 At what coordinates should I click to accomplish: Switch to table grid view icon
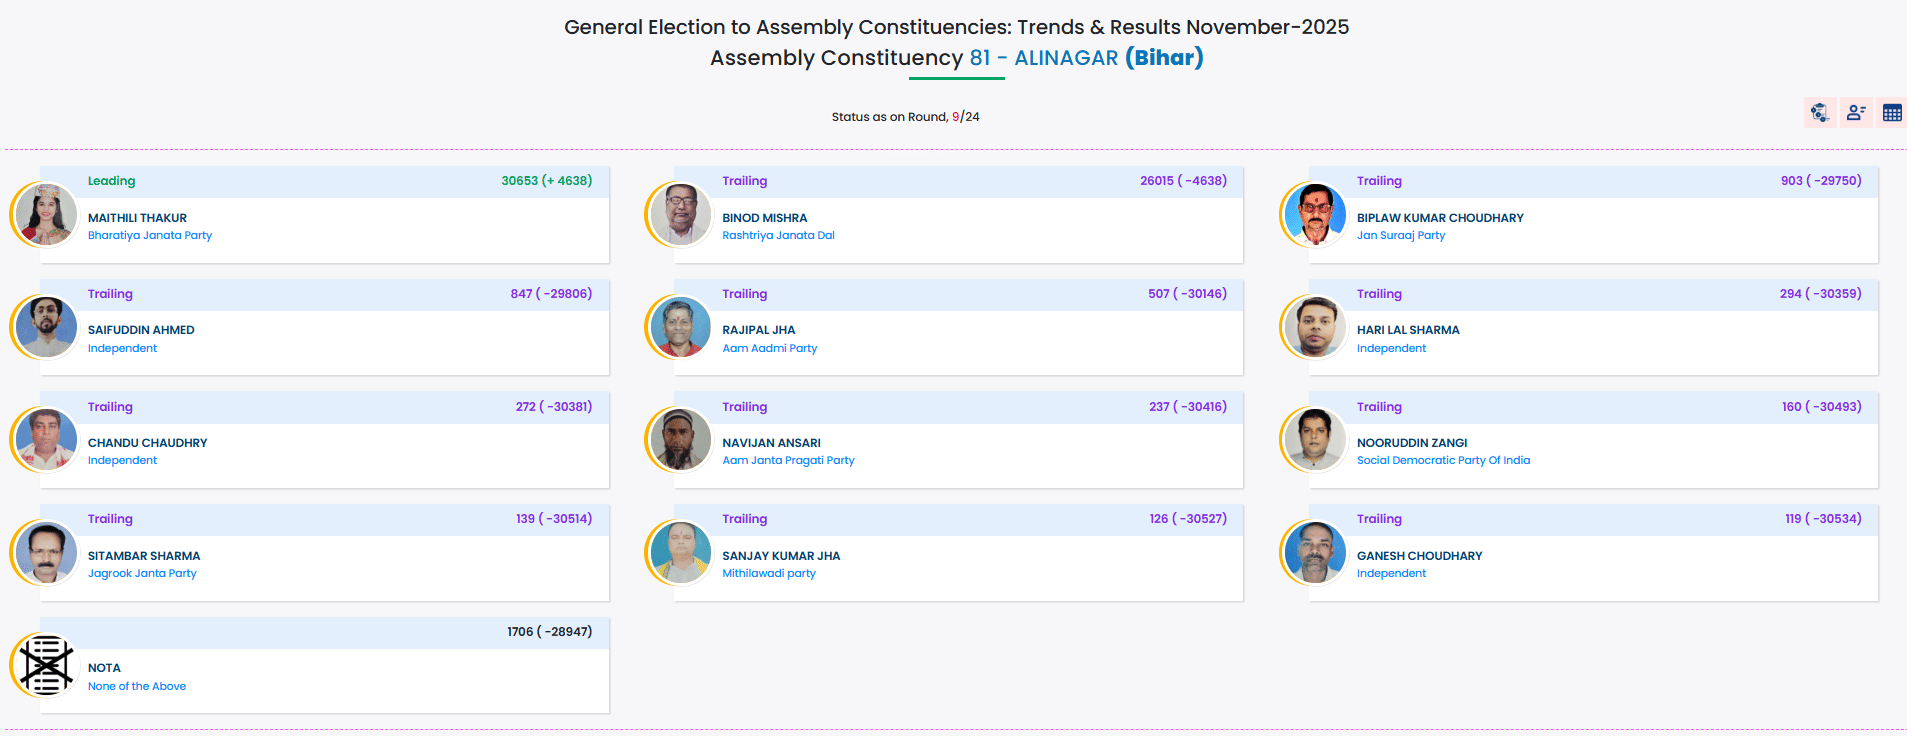click(1892, 112)
